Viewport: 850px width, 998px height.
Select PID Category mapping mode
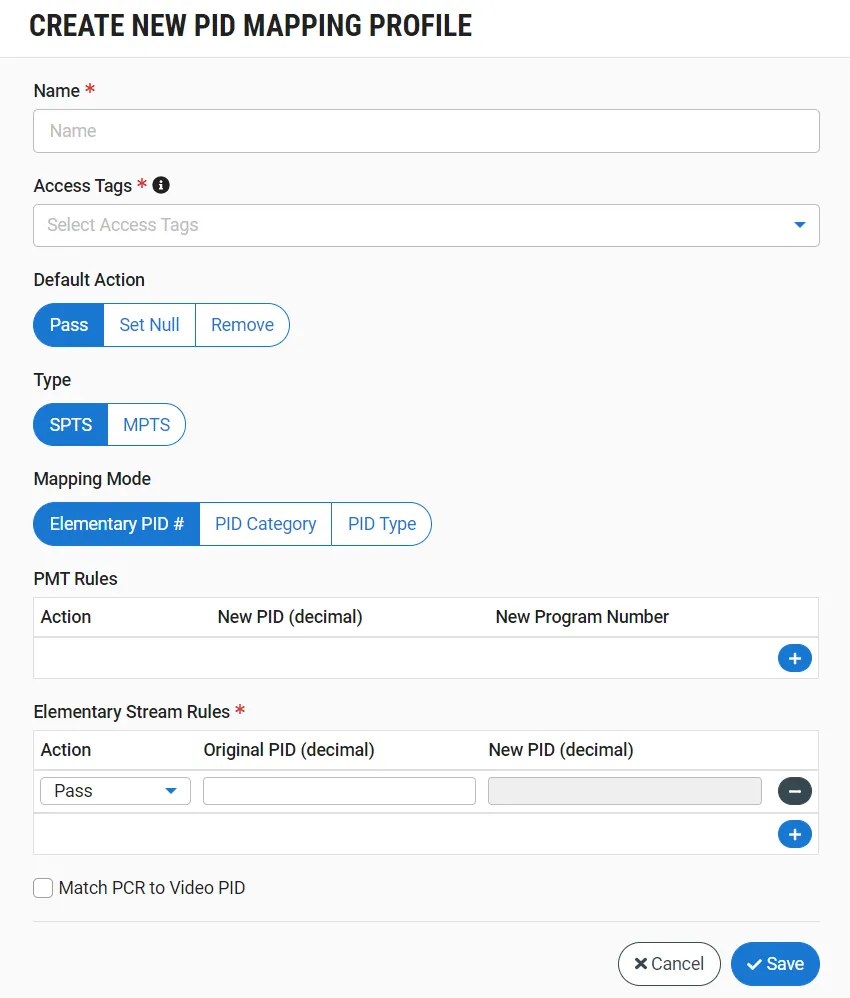coord(266,524)
